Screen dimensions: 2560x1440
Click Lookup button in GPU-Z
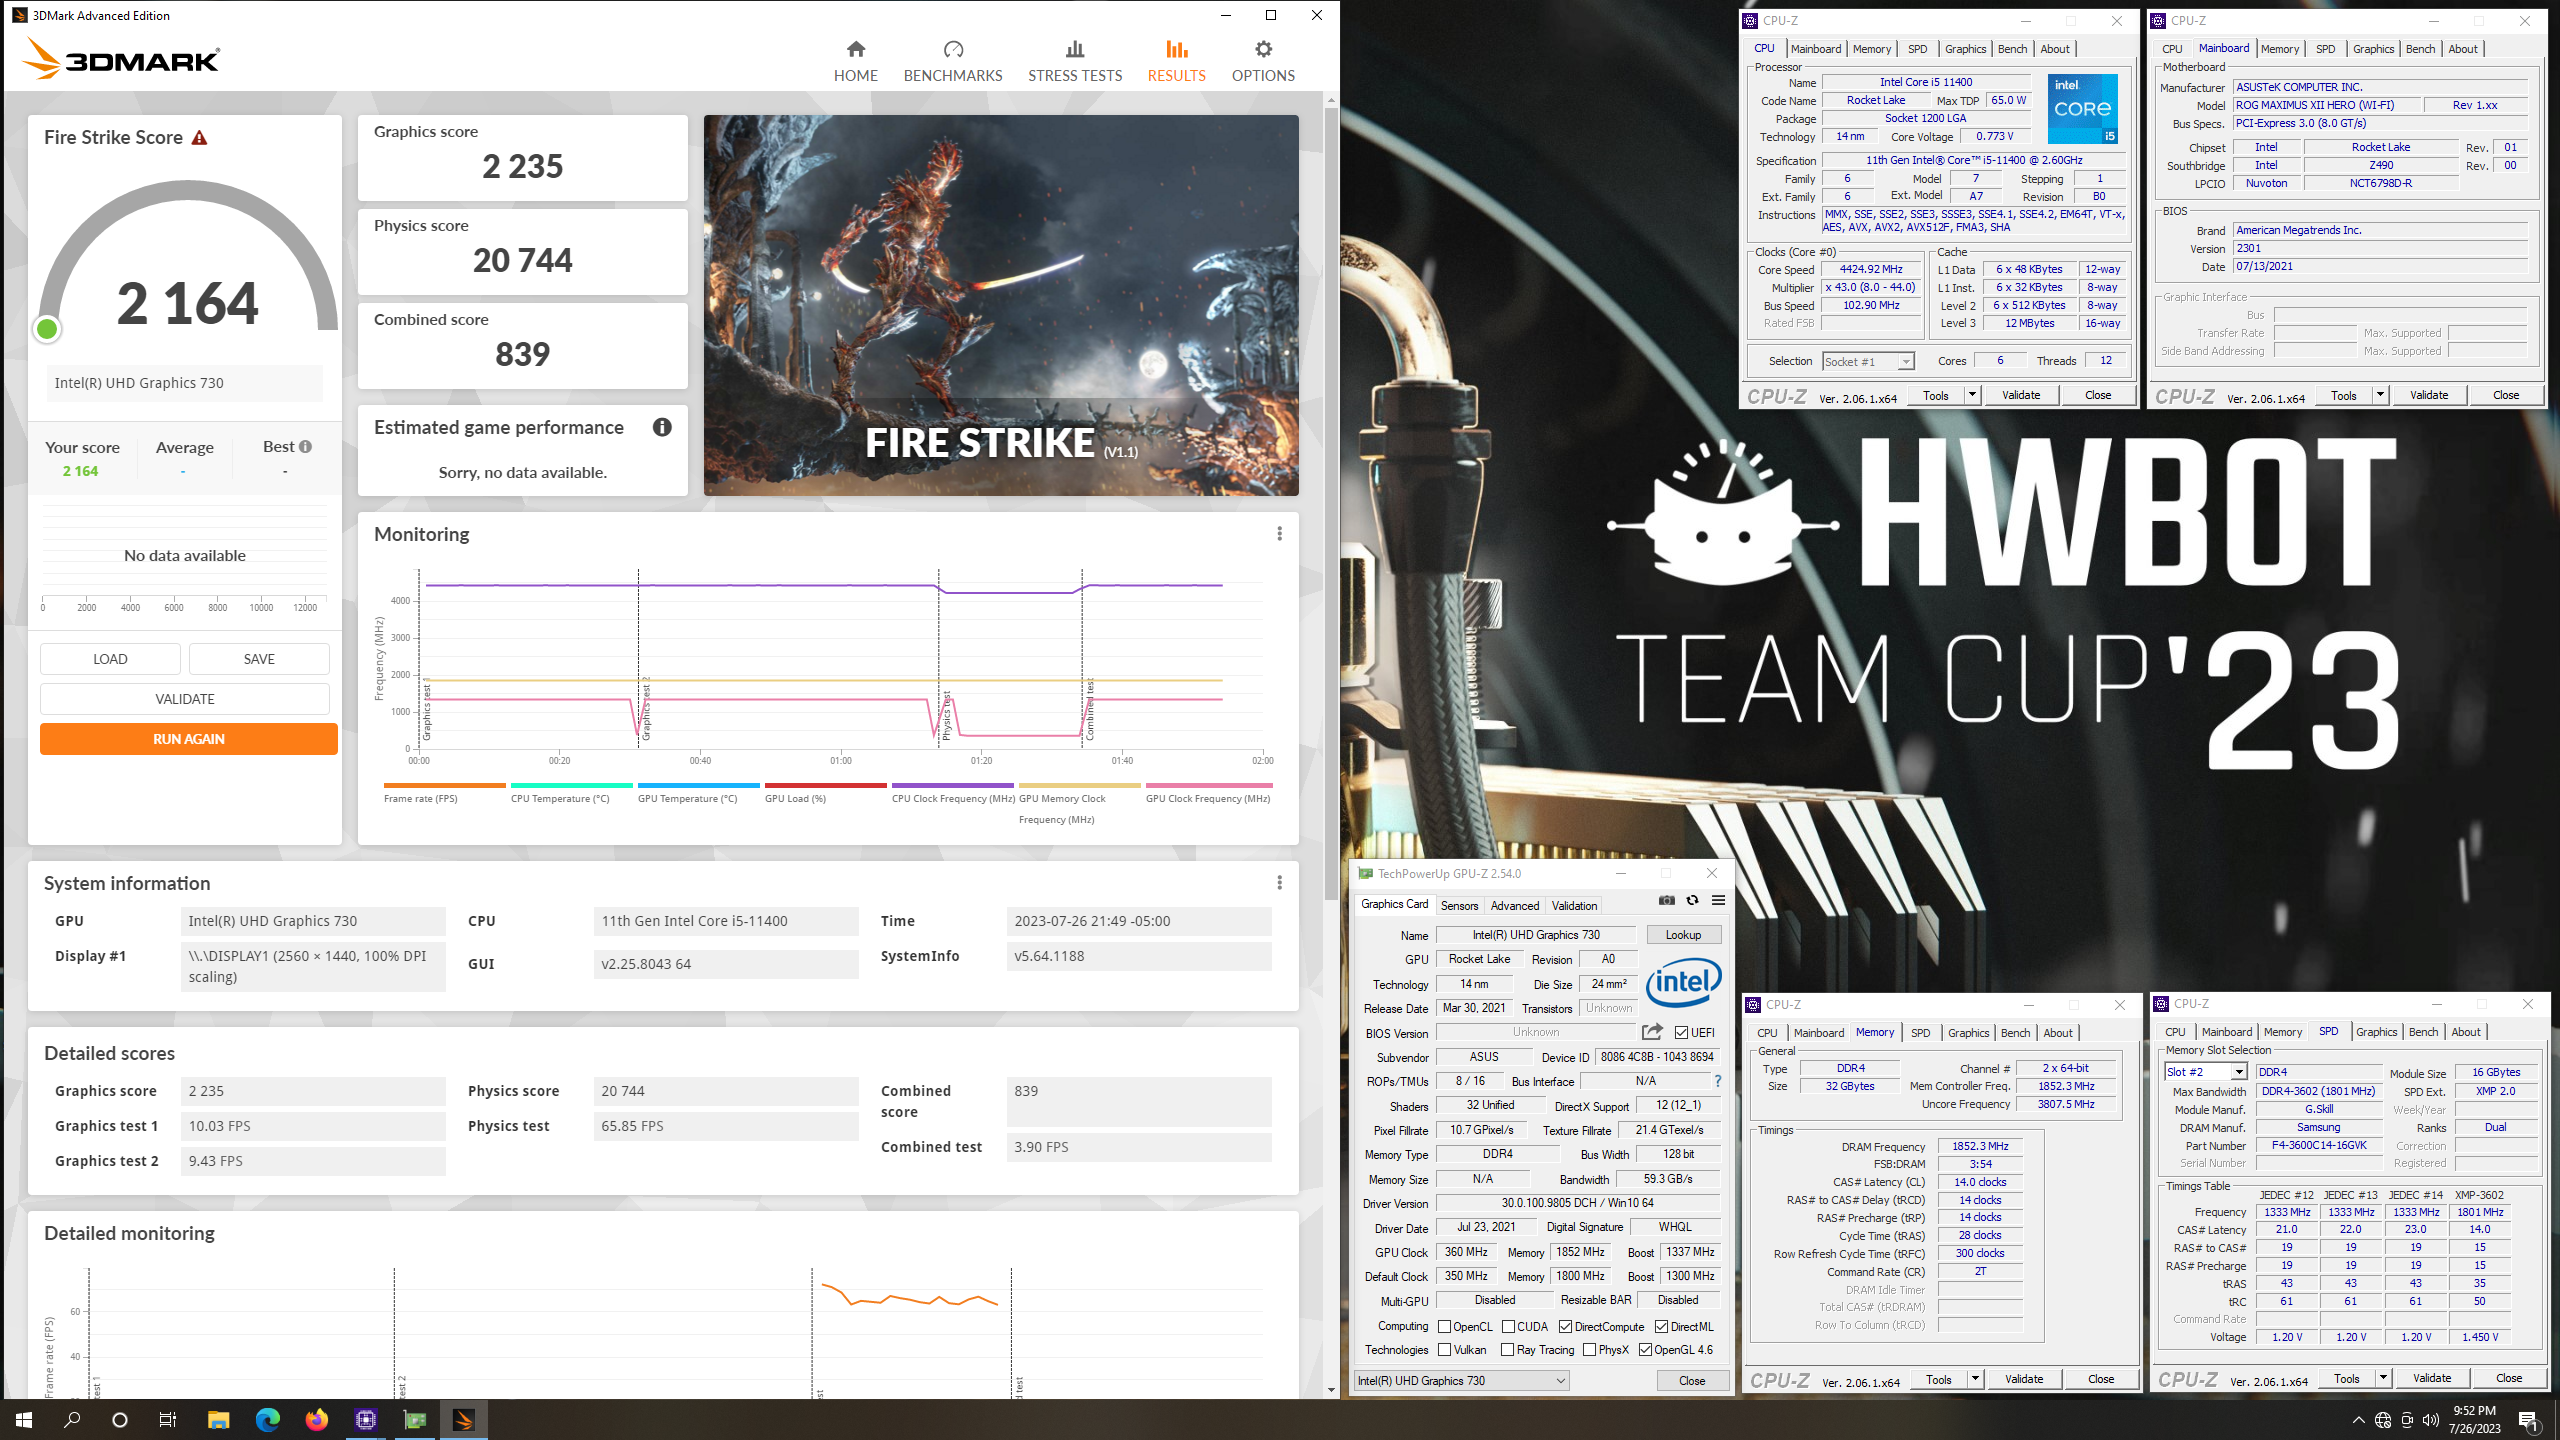pyautogui.click(x=1683, y=935)
